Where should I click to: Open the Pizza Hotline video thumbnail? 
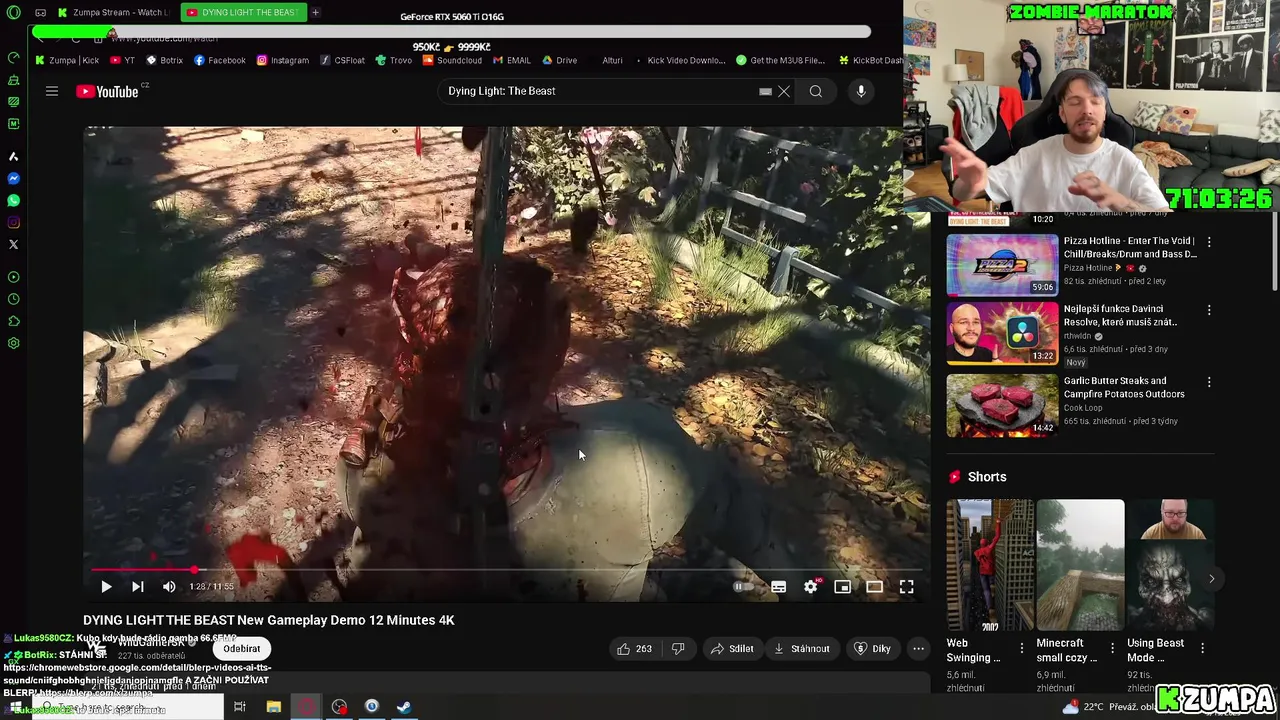pyautogui.click(x=1002, y=265)
